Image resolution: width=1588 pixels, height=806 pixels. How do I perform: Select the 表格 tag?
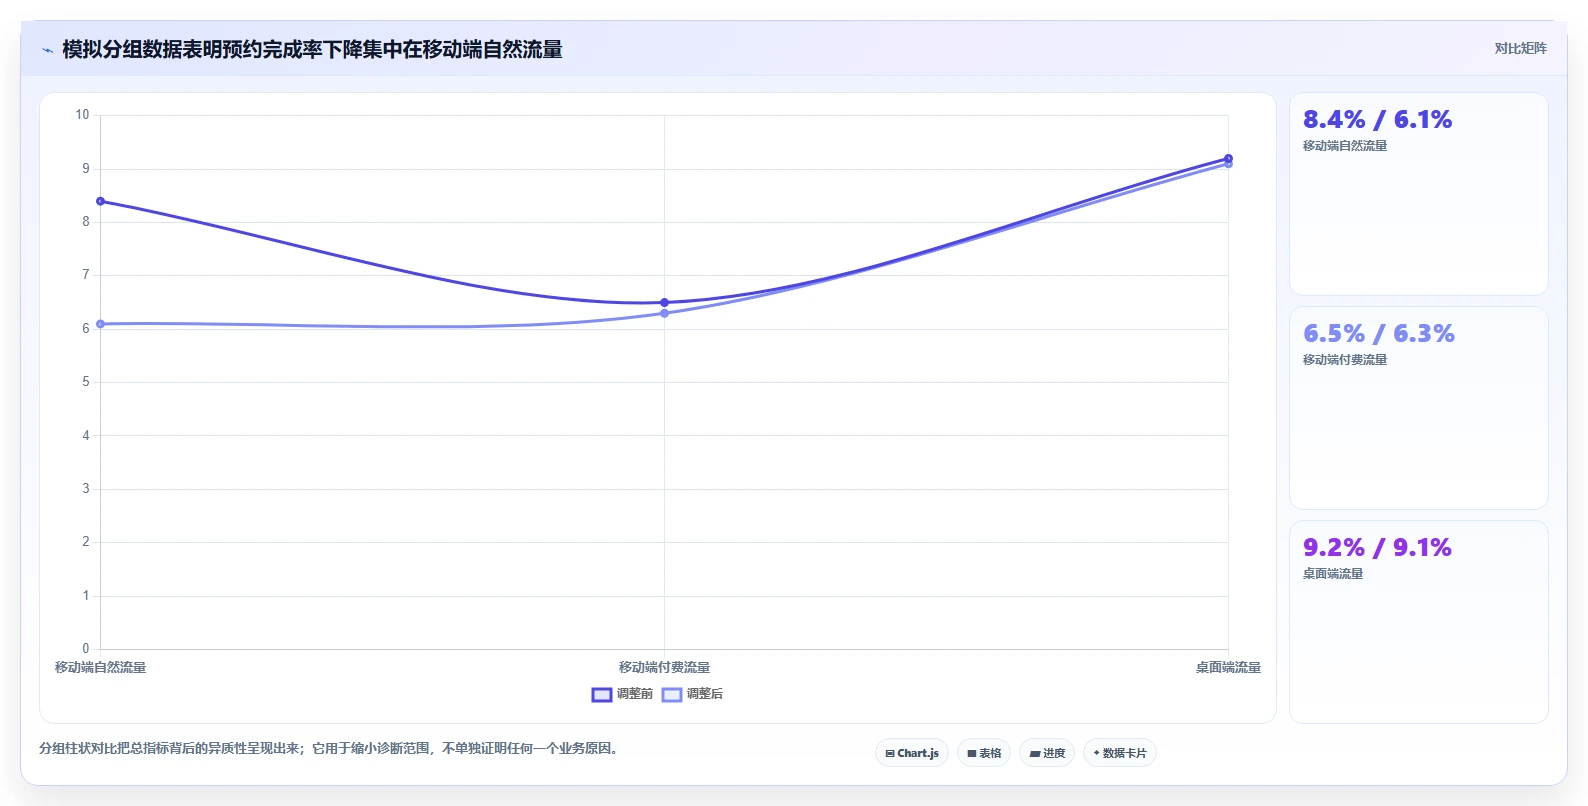(984, 753)
